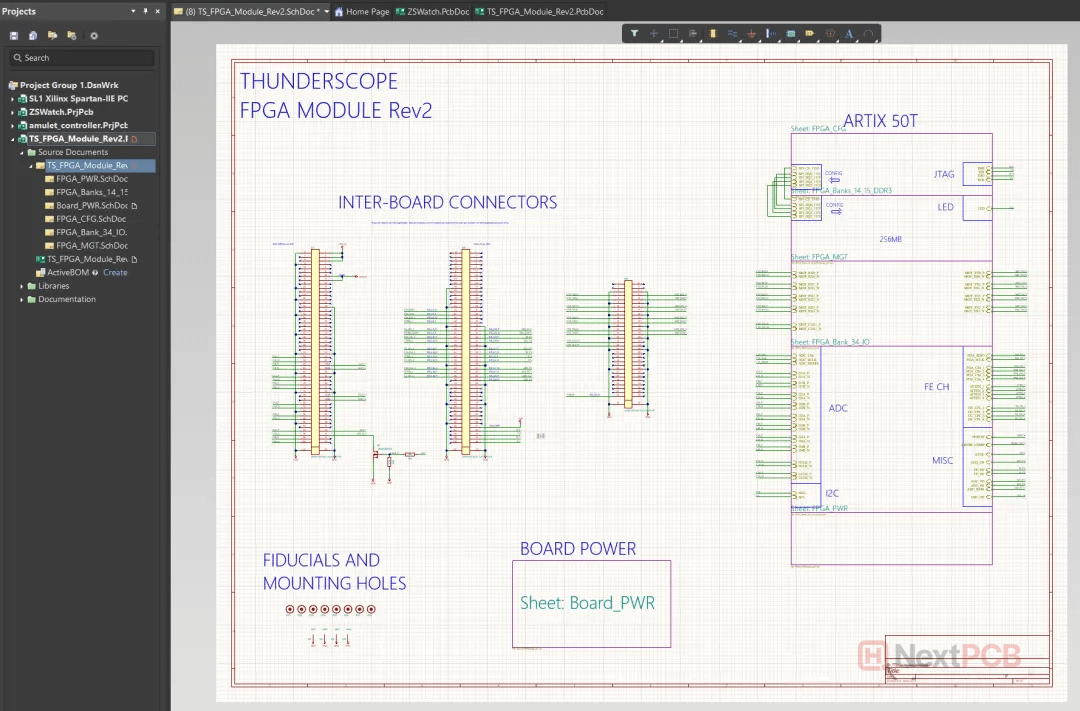Click the Projects panel search field
Viewport: 1080px width, 711px height.
coord(84,58)
